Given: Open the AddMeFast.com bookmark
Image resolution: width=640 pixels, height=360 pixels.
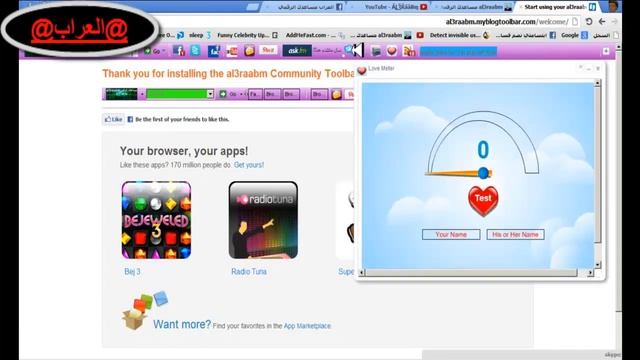Looking at the screenshot, I should click(x=316, y=36).
